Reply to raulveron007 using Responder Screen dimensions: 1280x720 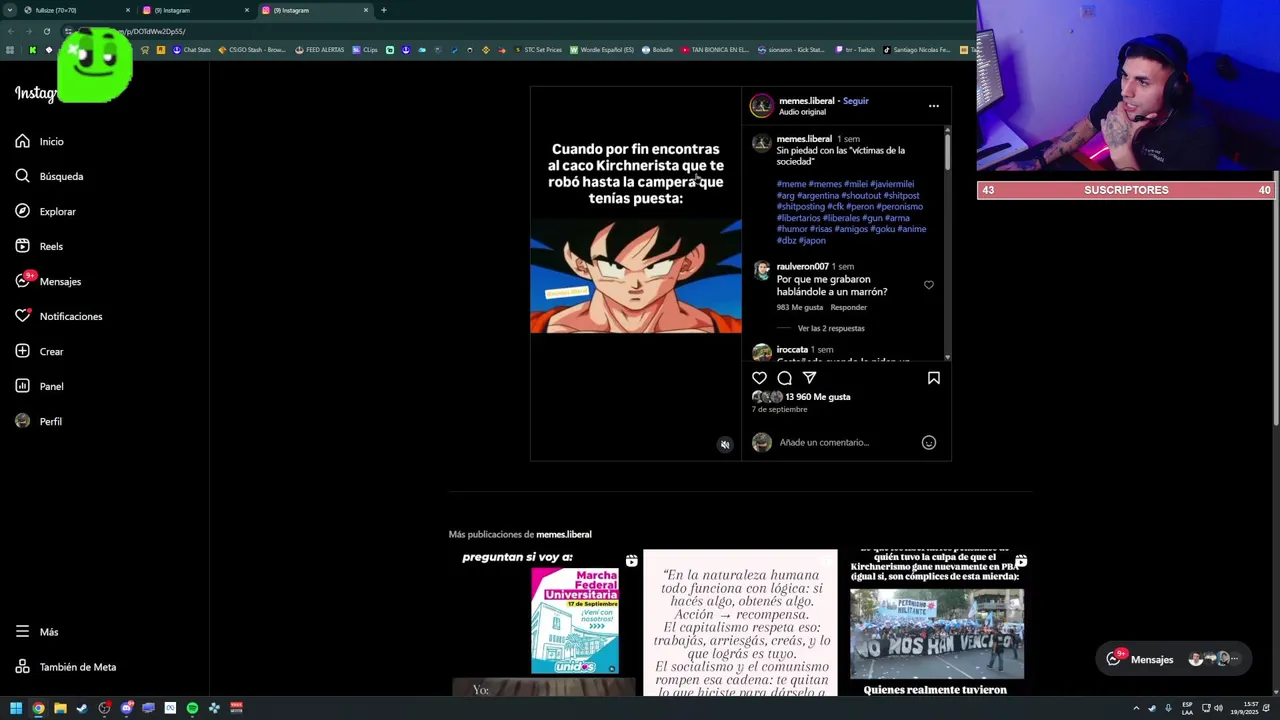[848, 307]
